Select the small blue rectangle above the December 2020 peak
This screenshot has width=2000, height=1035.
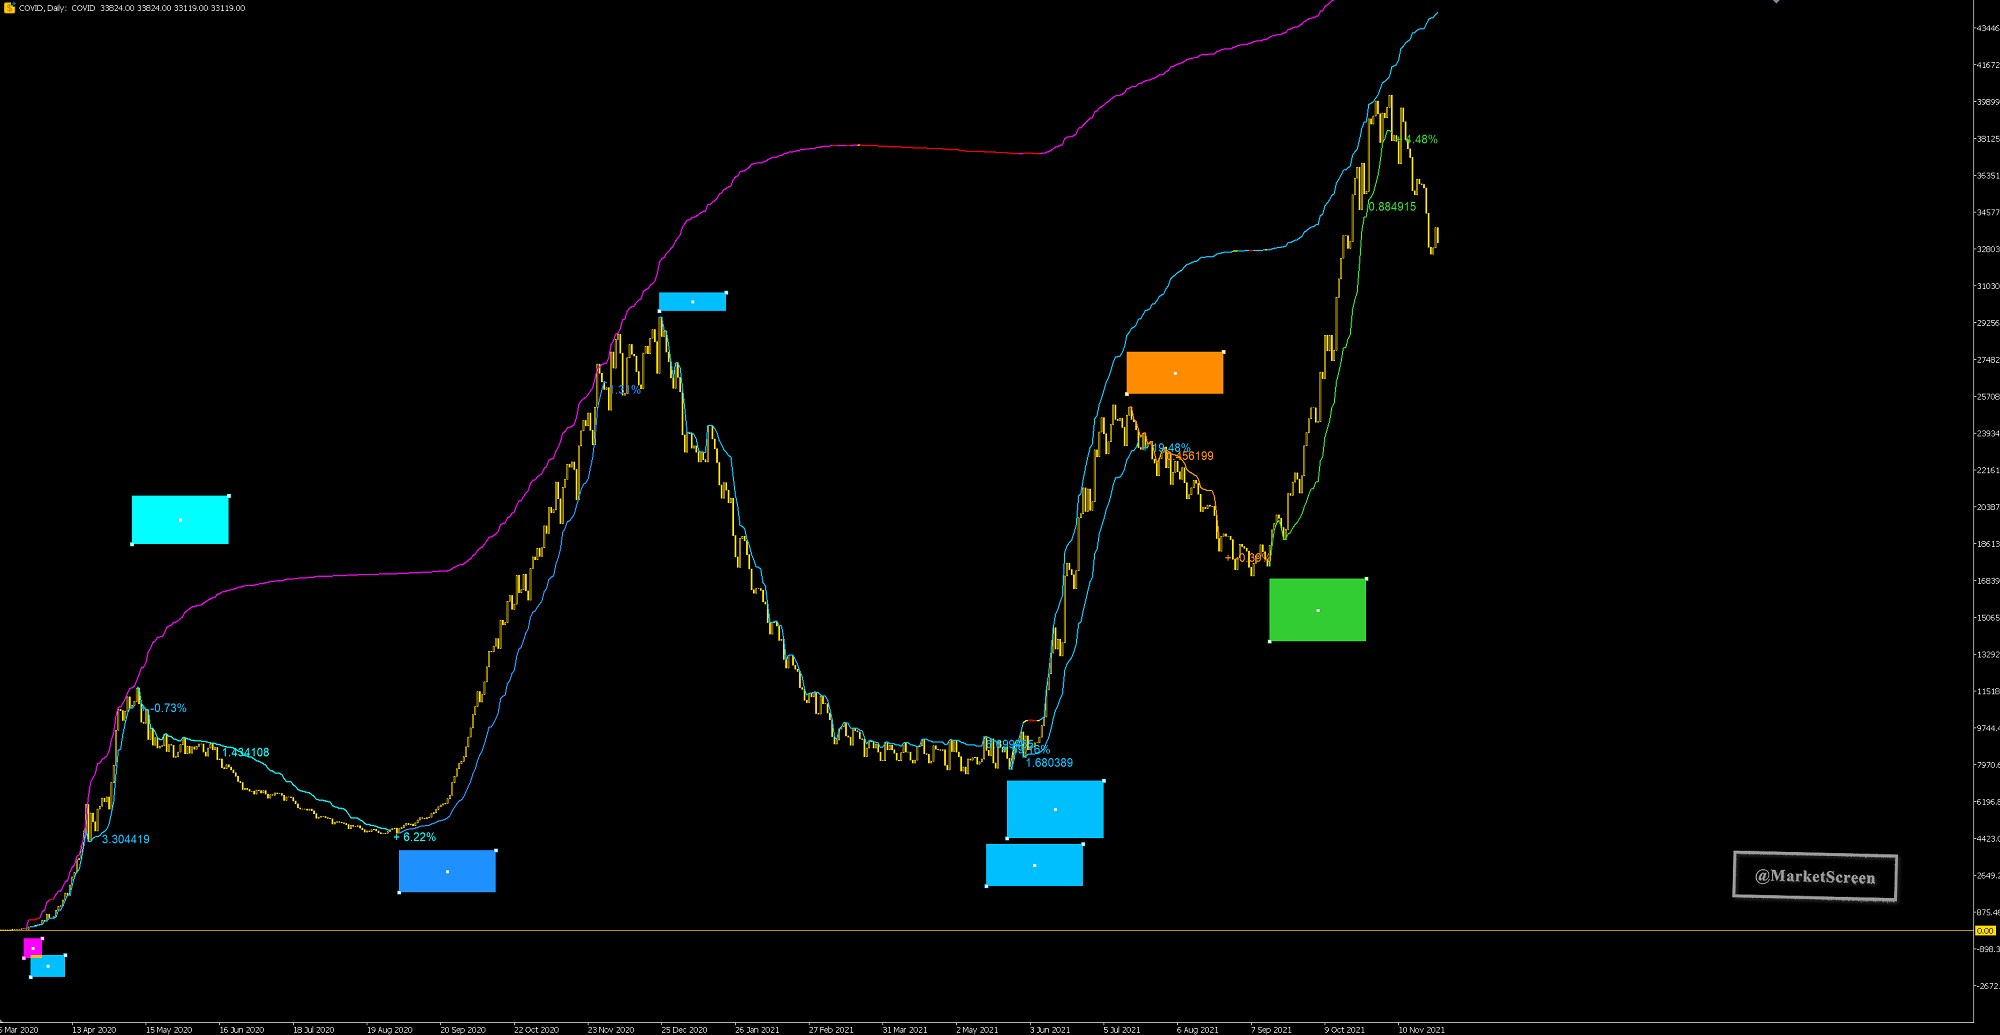click(692, 302)
